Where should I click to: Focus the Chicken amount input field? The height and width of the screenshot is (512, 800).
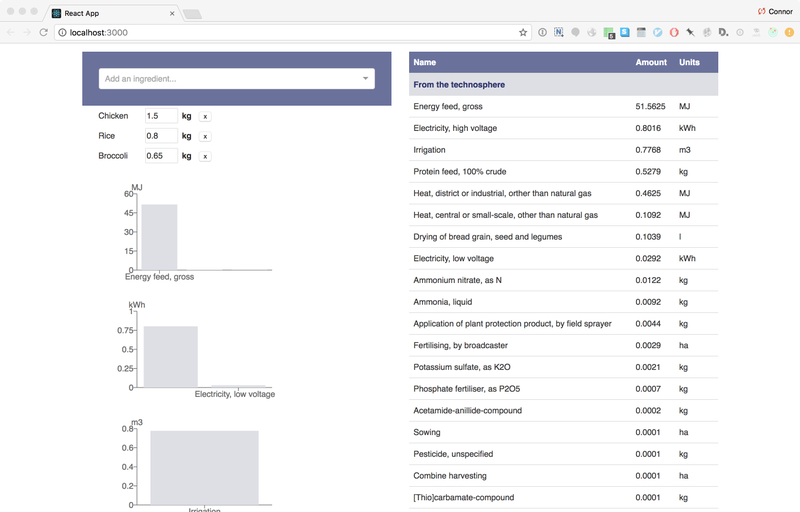tap(161, 116)
